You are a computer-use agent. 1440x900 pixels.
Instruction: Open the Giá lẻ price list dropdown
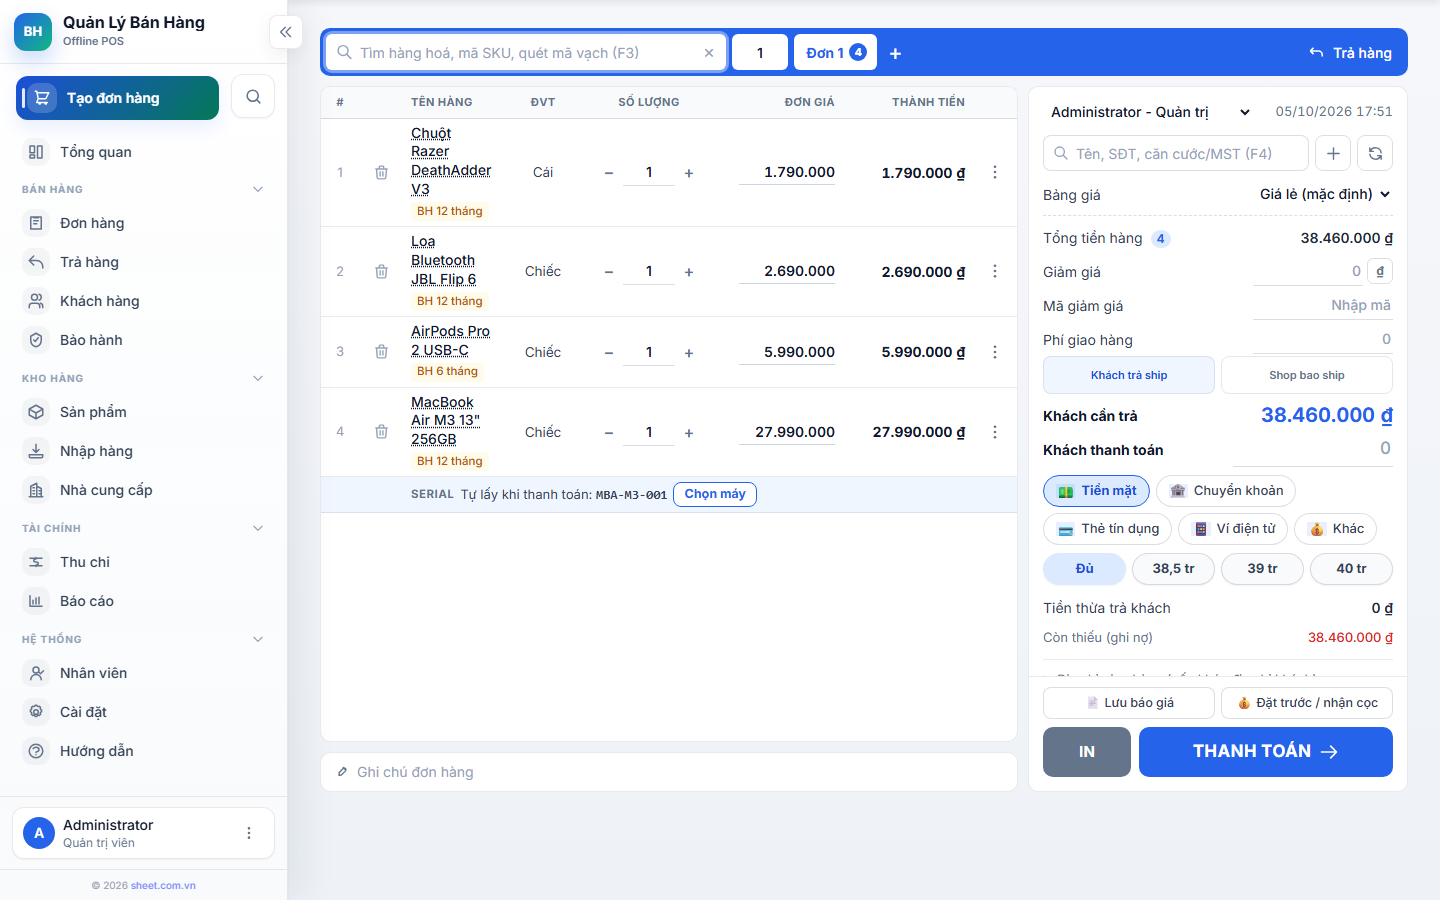point(1325,194)
